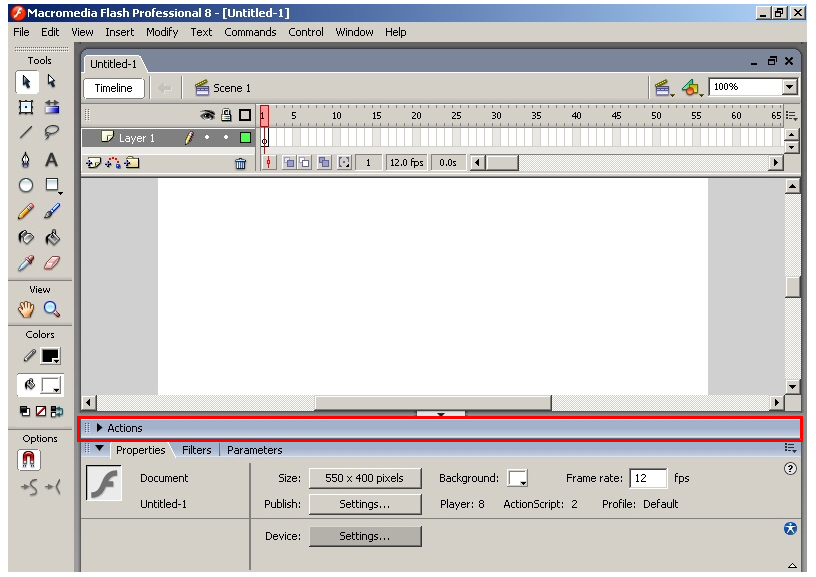Toggle the Onion Skin button
This screenshot has width=816, height=577.
tap(289, 163)
